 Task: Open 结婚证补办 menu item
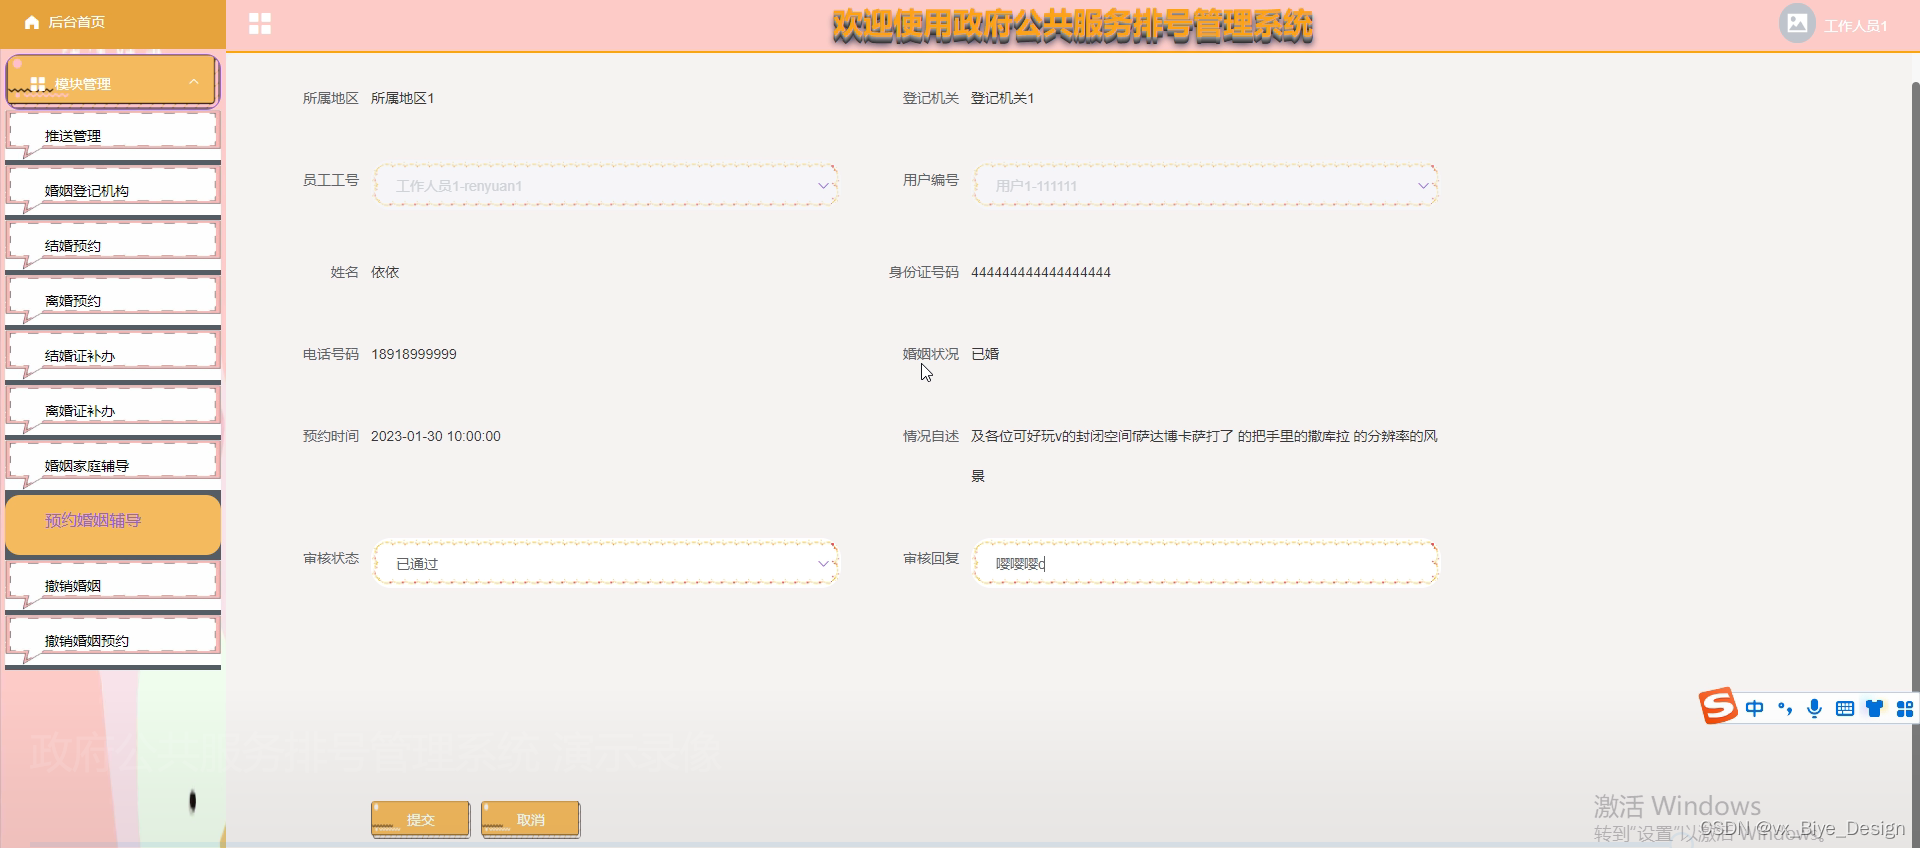tap(113, 355)
